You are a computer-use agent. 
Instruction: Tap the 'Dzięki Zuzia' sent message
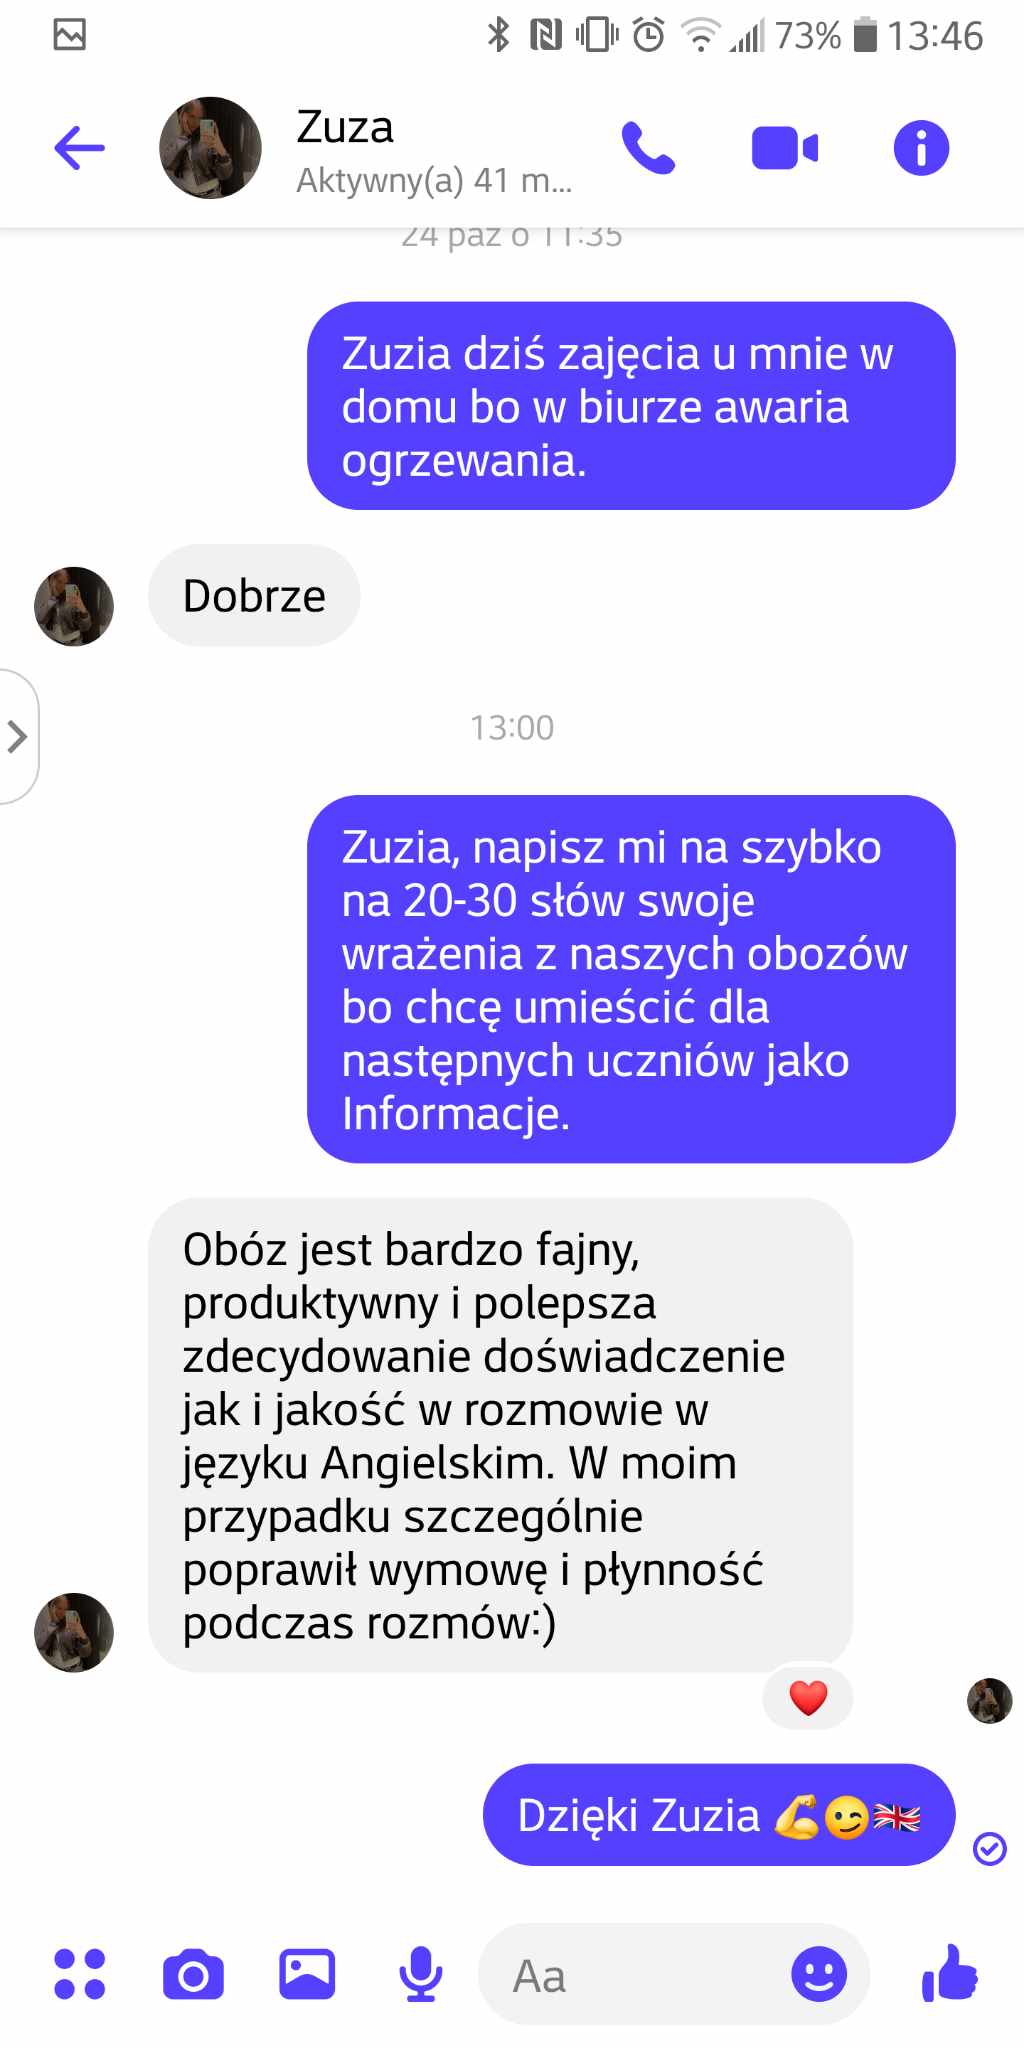(x=719, y=1815)
